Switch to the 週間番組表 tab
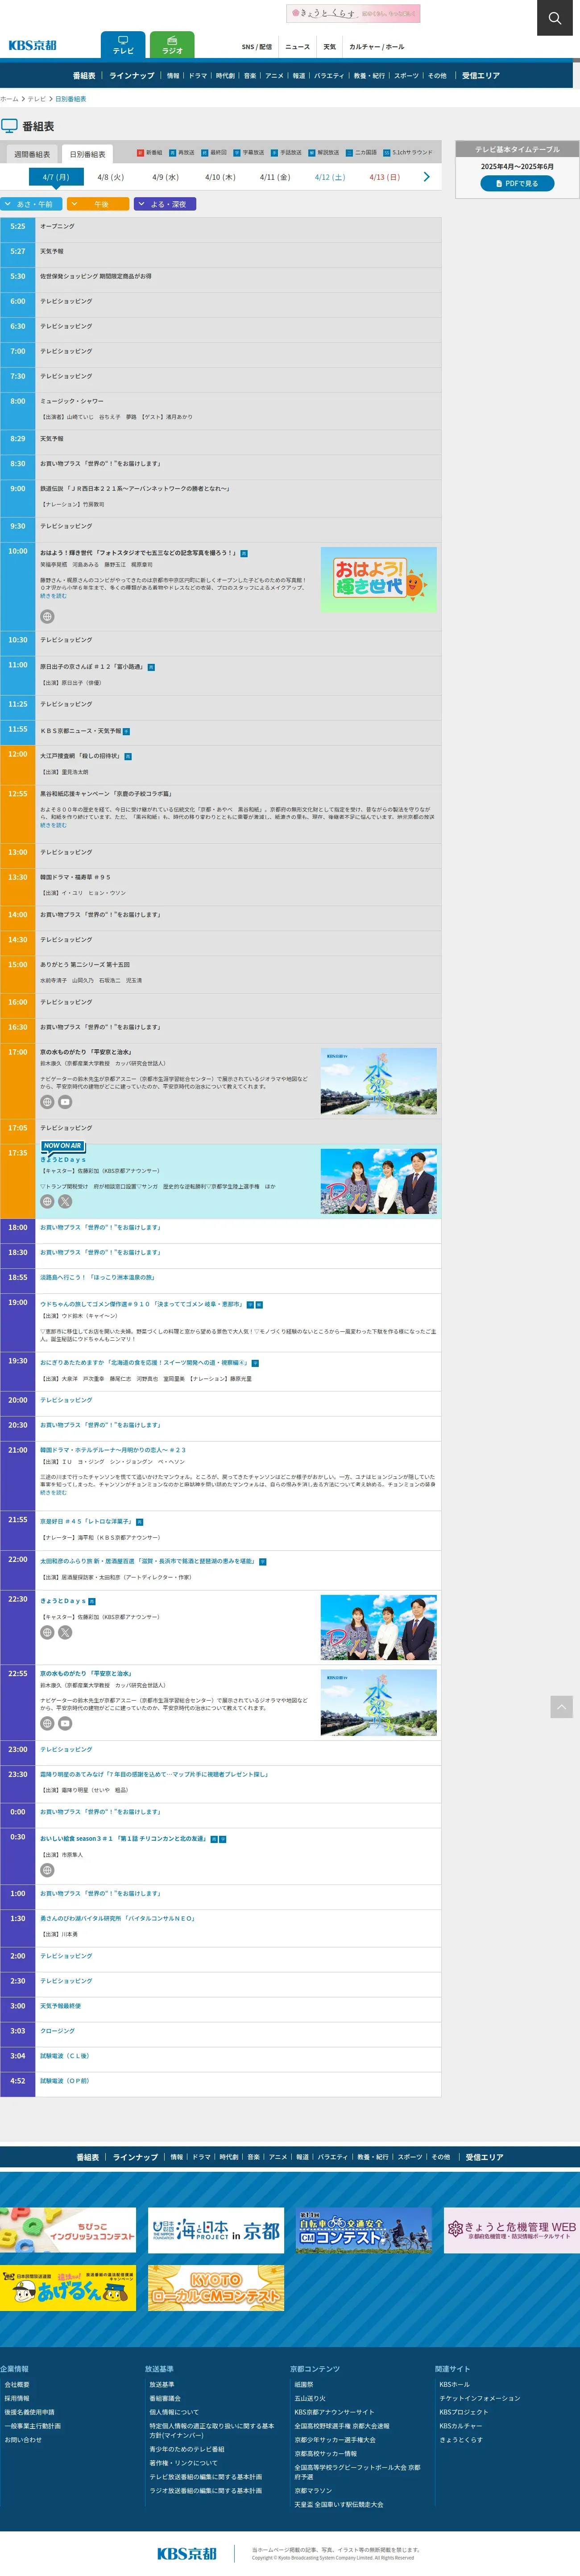This screenshot has width=580, height=2576. pyautogui.click(x=32, y=154)
